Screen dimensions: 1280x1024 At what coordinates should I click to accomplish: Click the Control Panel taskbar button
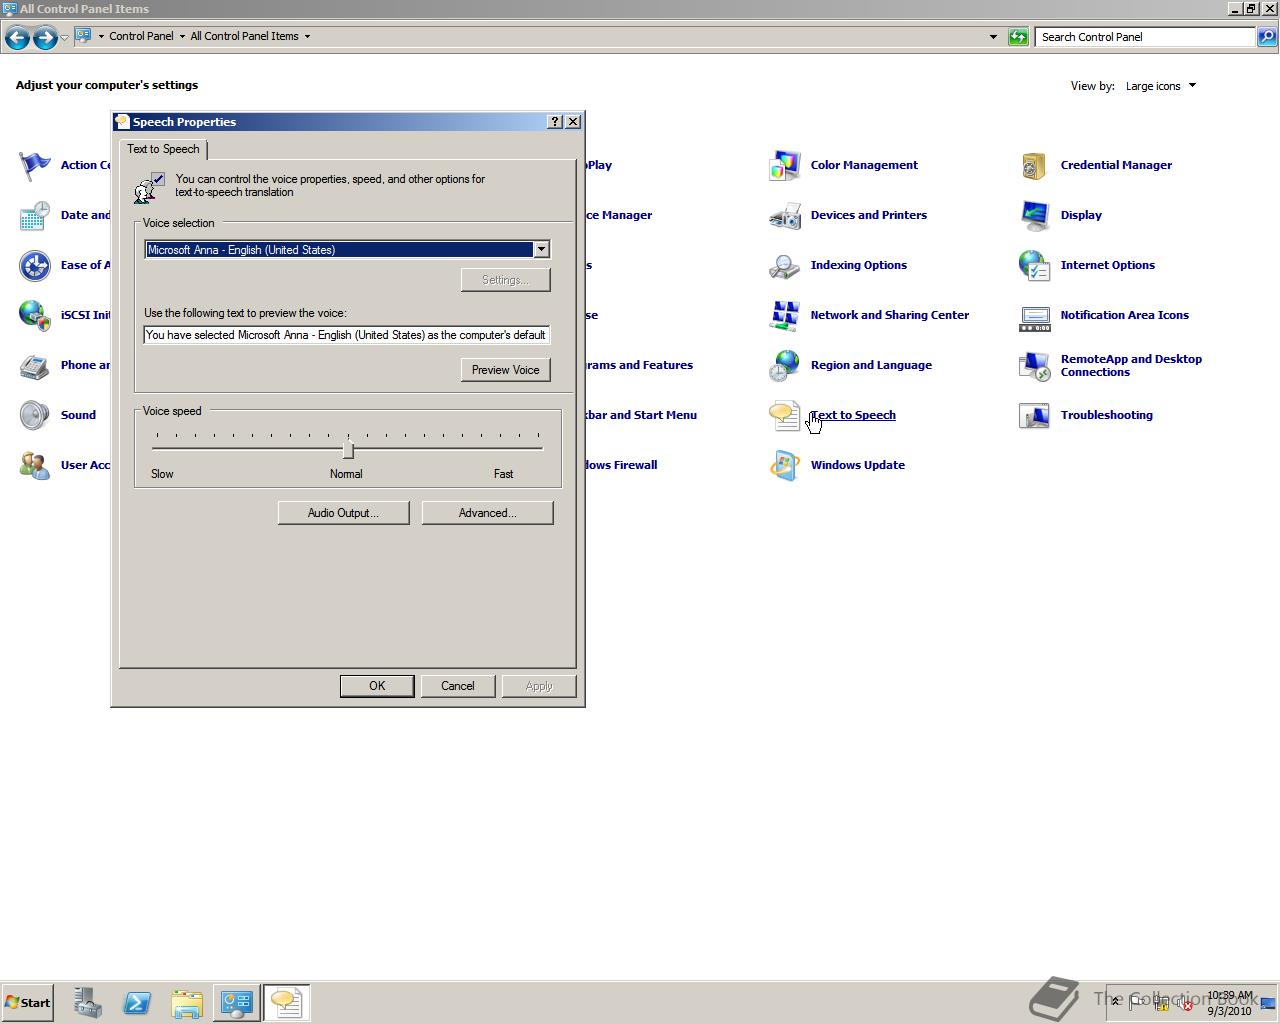(x=237, y=1003)
